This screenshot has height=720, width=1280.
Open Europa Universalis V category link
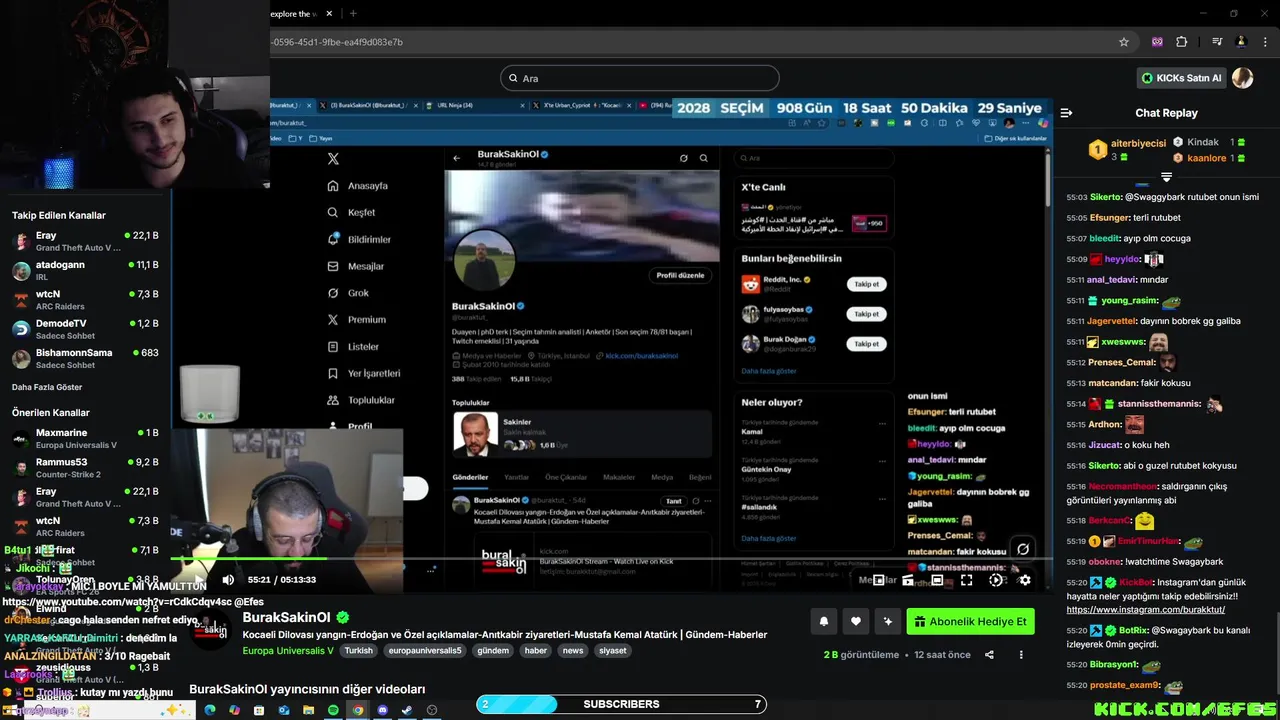[288, 650]
